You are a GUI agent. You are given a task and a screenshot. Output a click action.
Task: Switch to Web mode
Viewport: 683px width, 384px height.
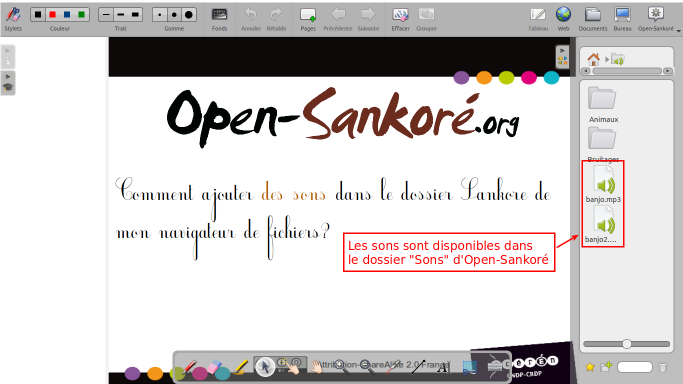563,19
